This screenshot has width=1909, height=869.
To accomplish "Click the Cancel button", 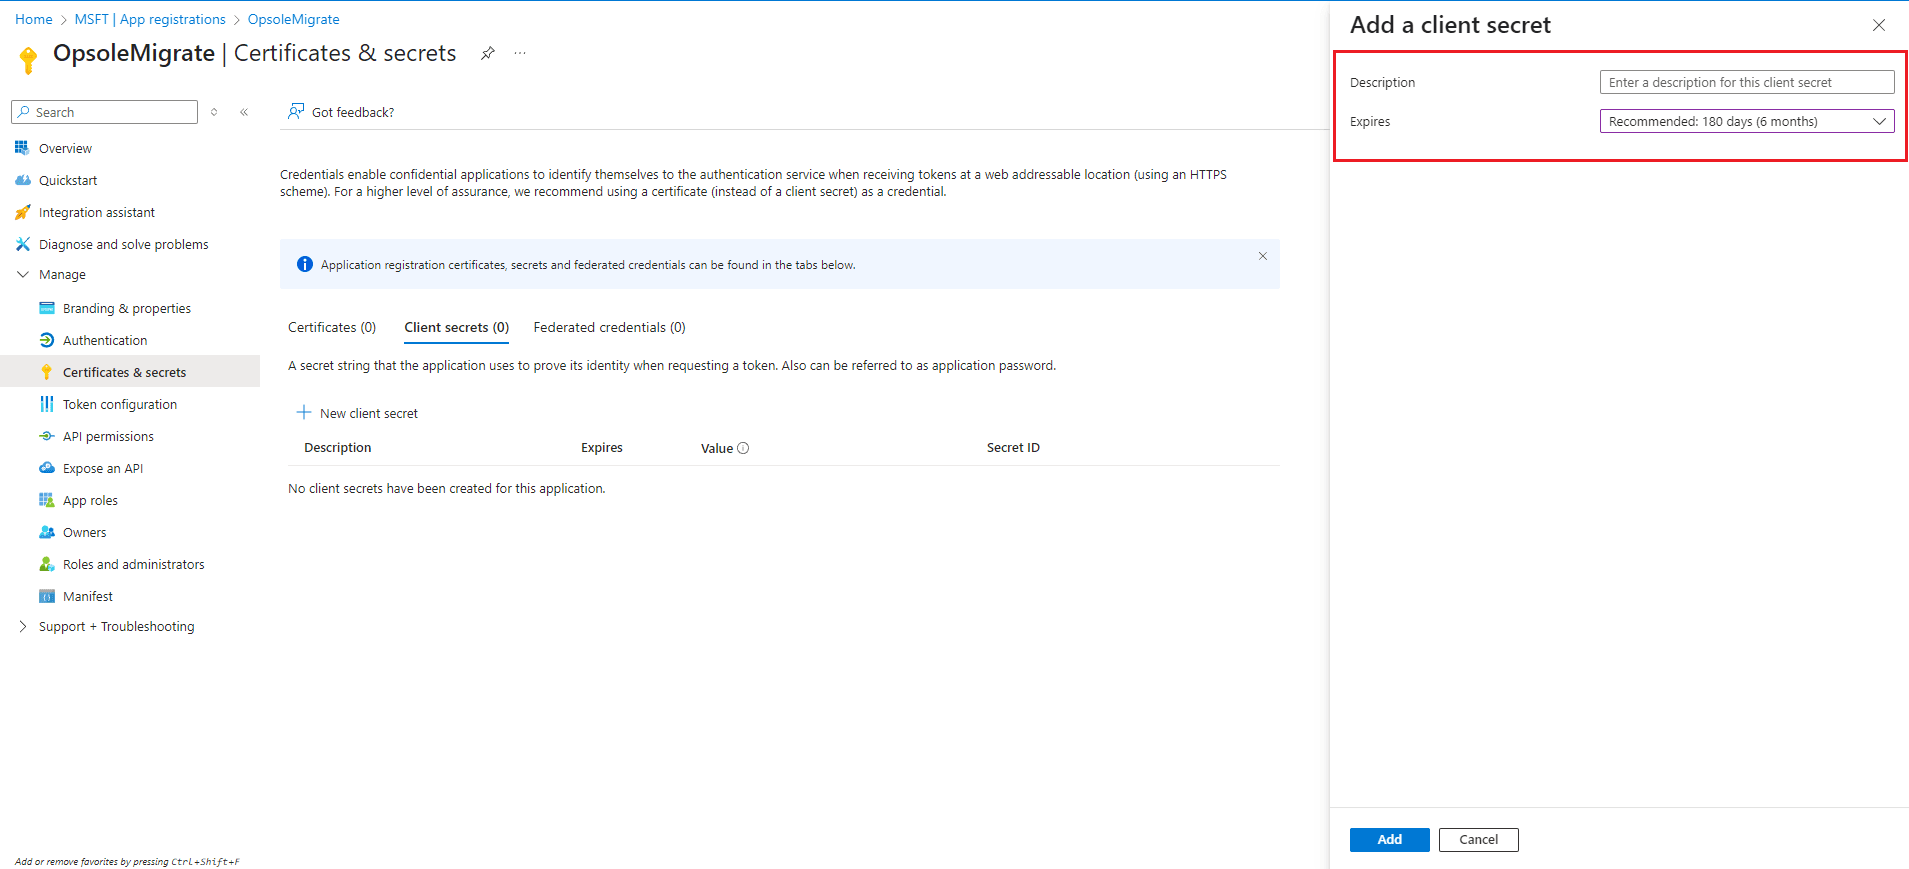I will click(x=1478, y=839).
